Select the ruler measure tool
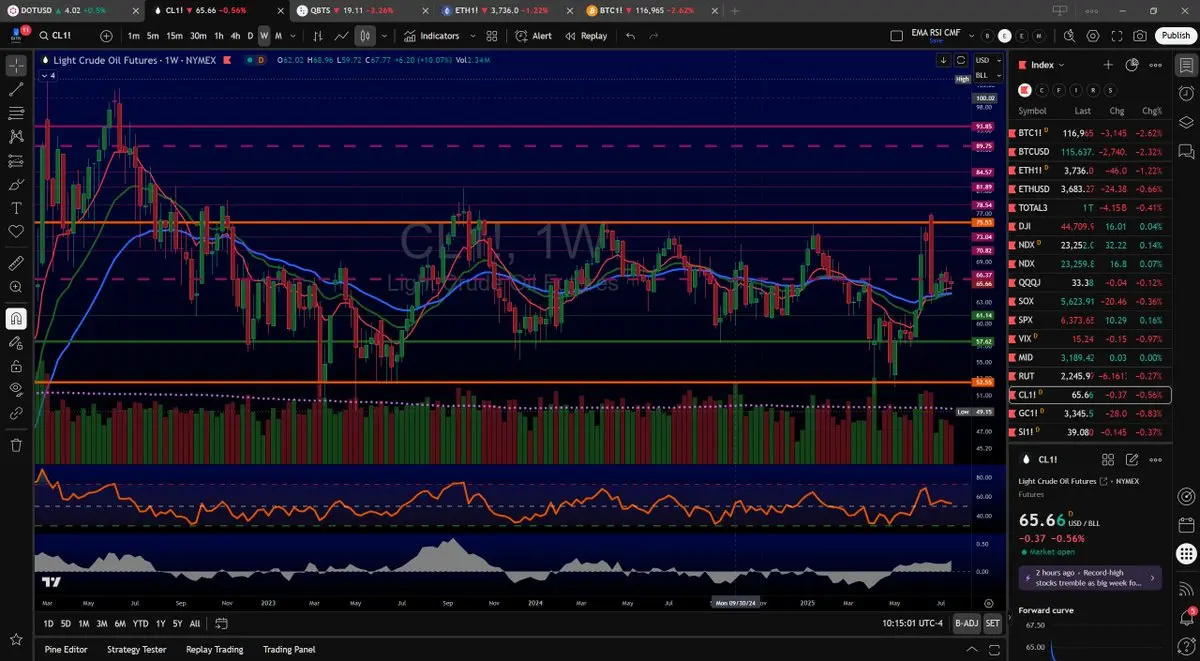The image size is (1200, 661). pyautogui.click(x=16, y=264)
